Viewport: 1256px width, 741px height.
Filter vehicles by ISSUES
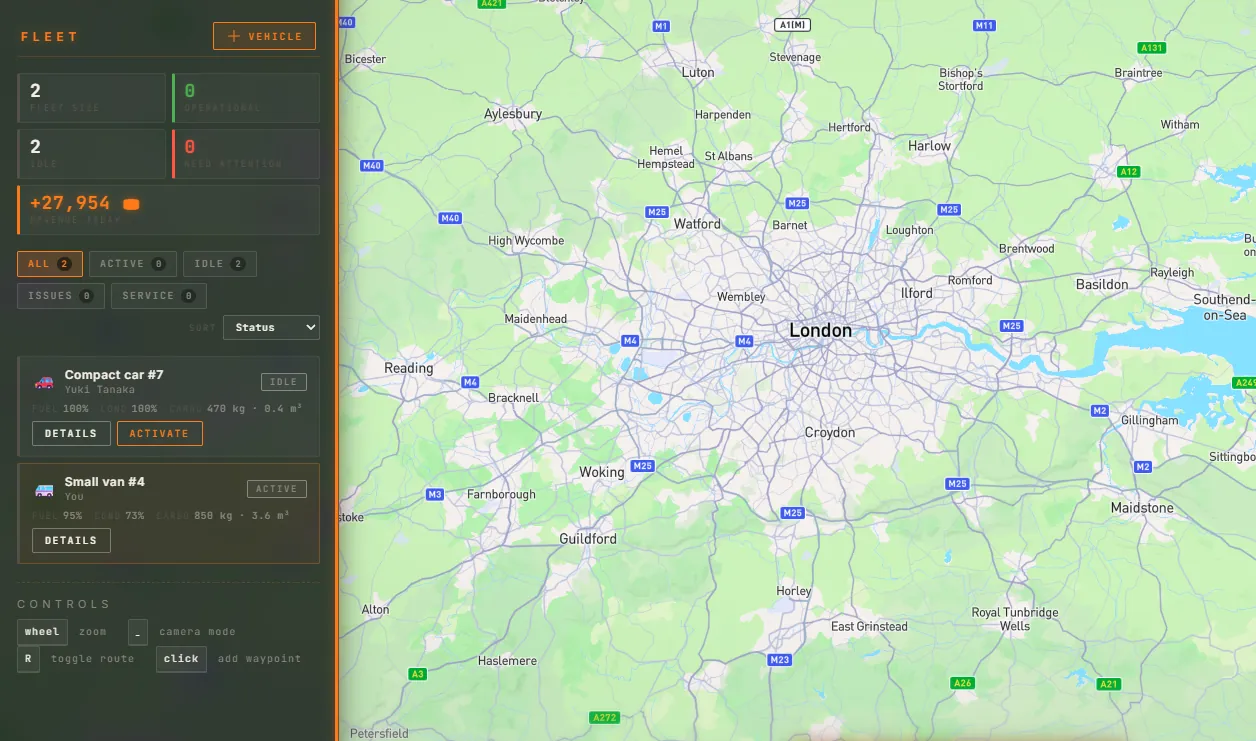pos(61,296)
